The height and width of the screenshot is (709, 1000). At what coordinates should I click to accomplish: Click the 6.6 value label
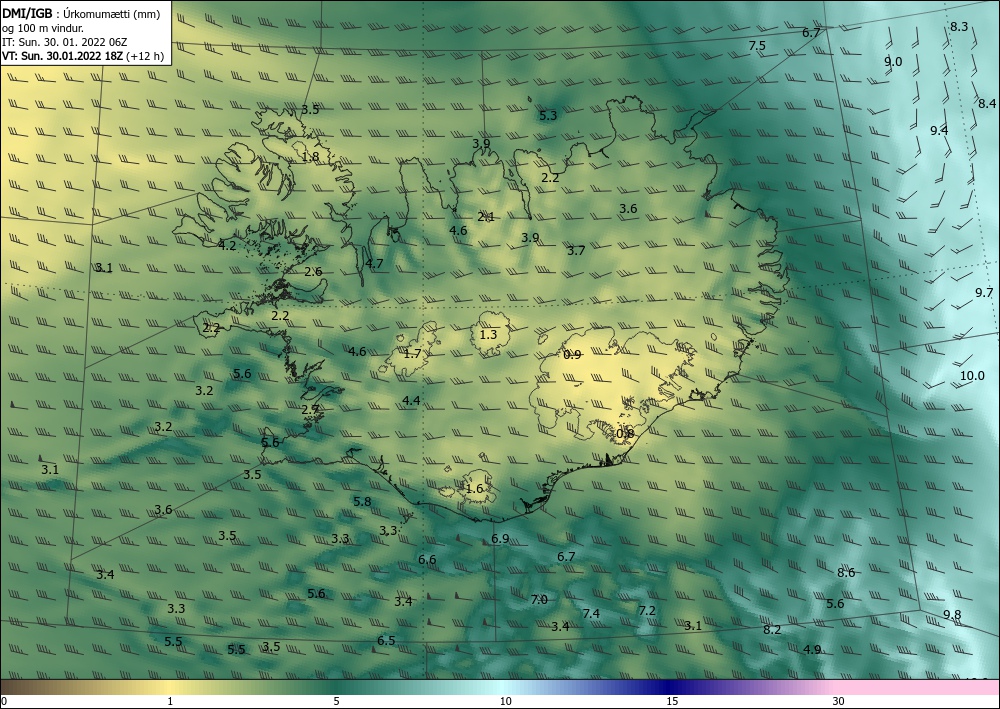point(427,560)
